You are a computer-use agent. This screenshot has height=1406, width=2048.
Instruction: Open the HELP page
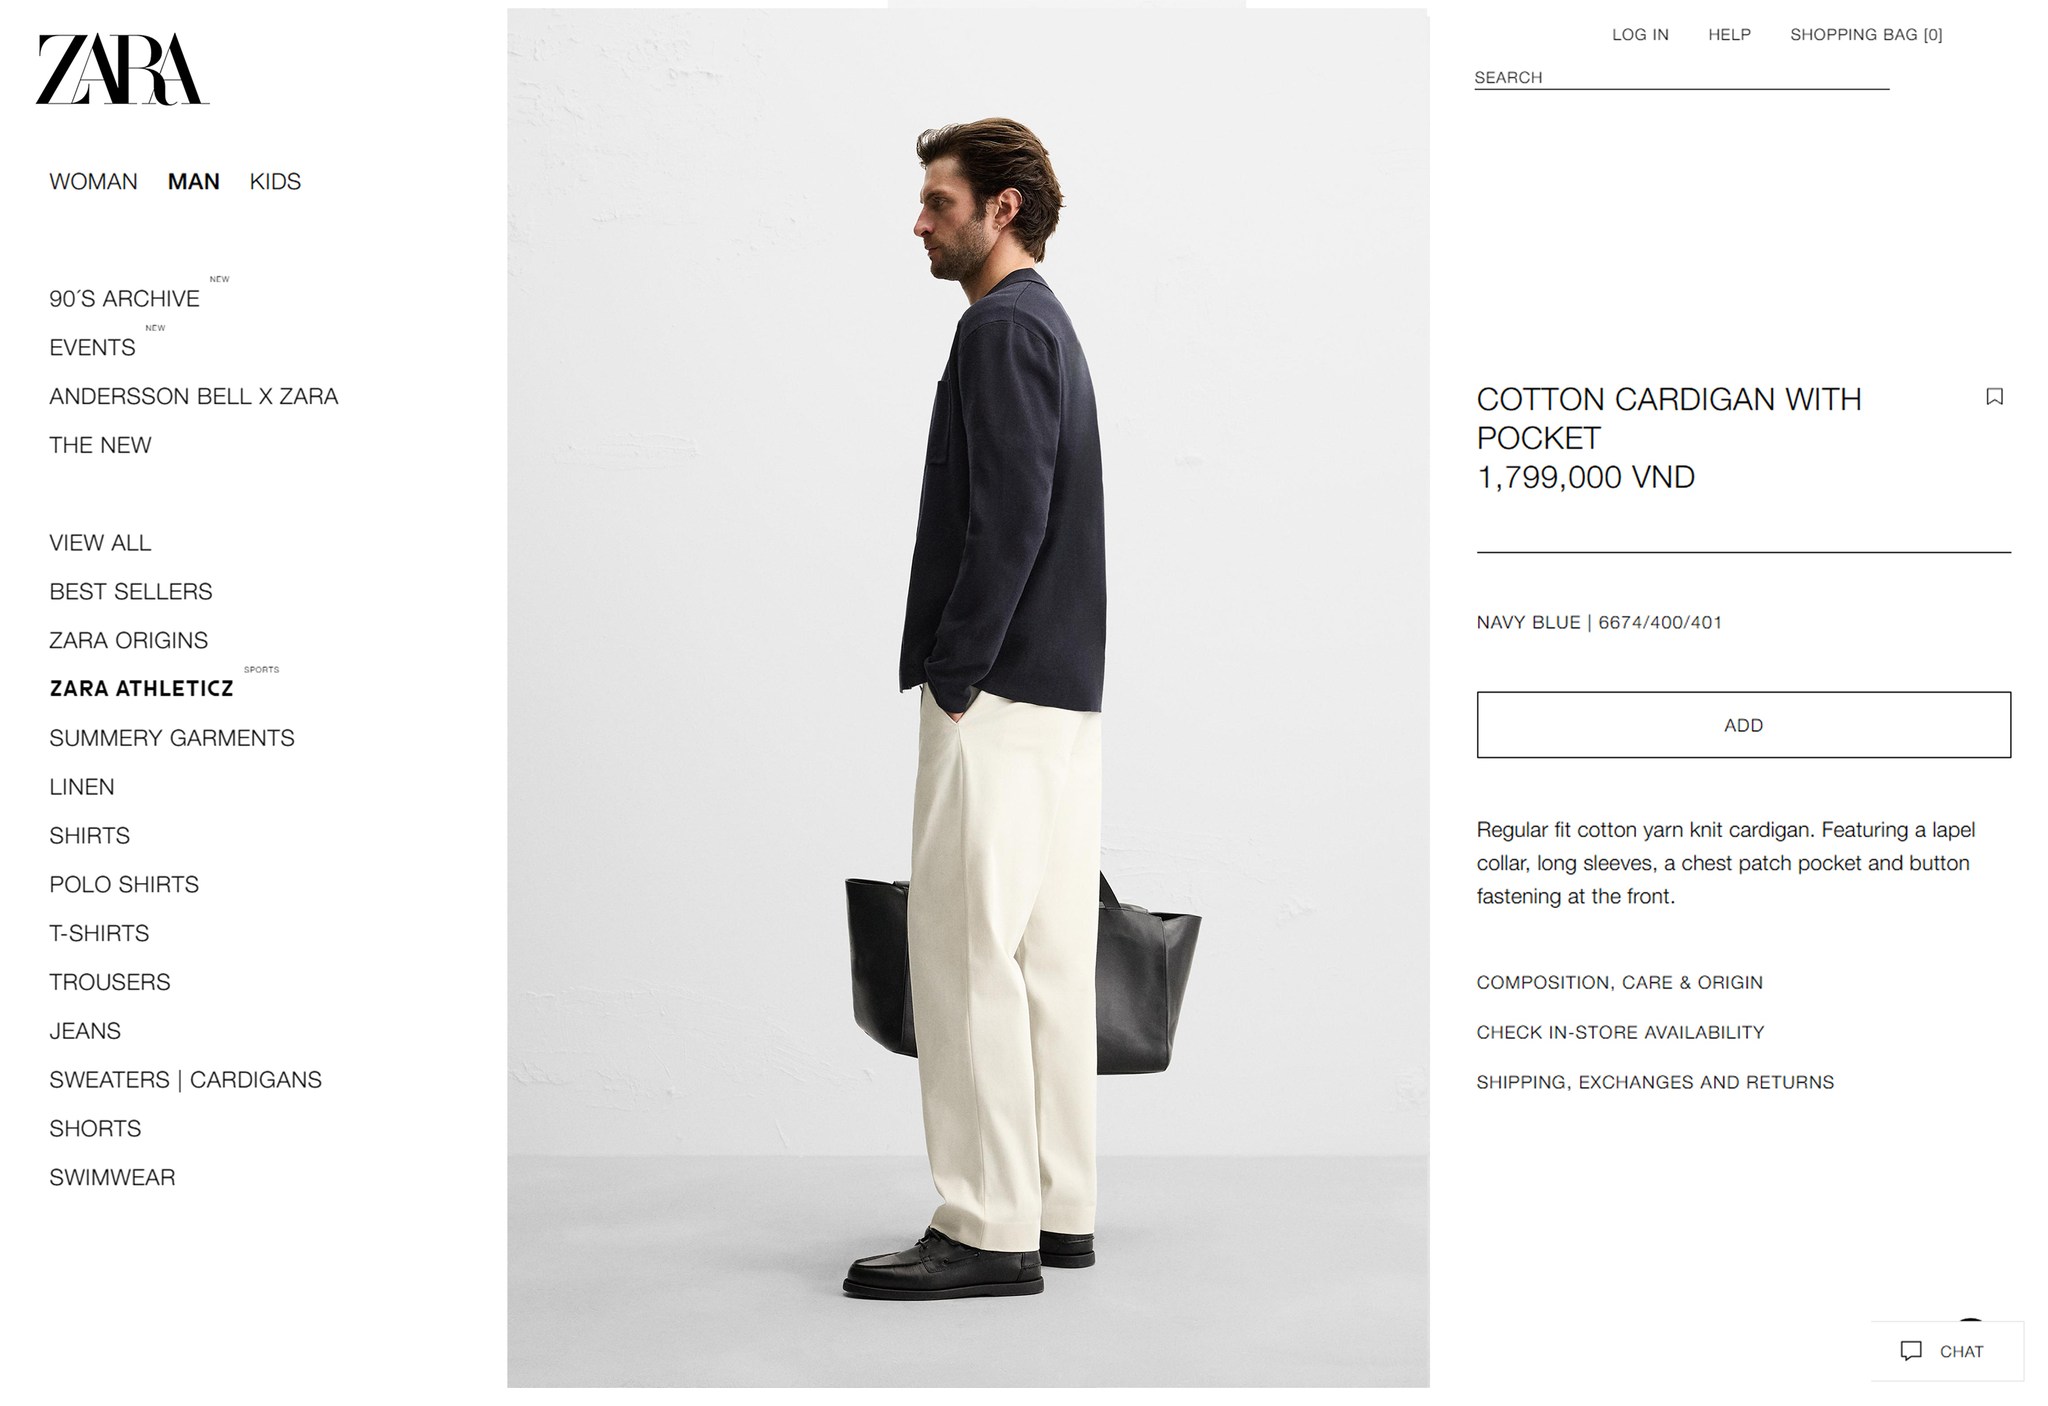(x=1729, y=35)
